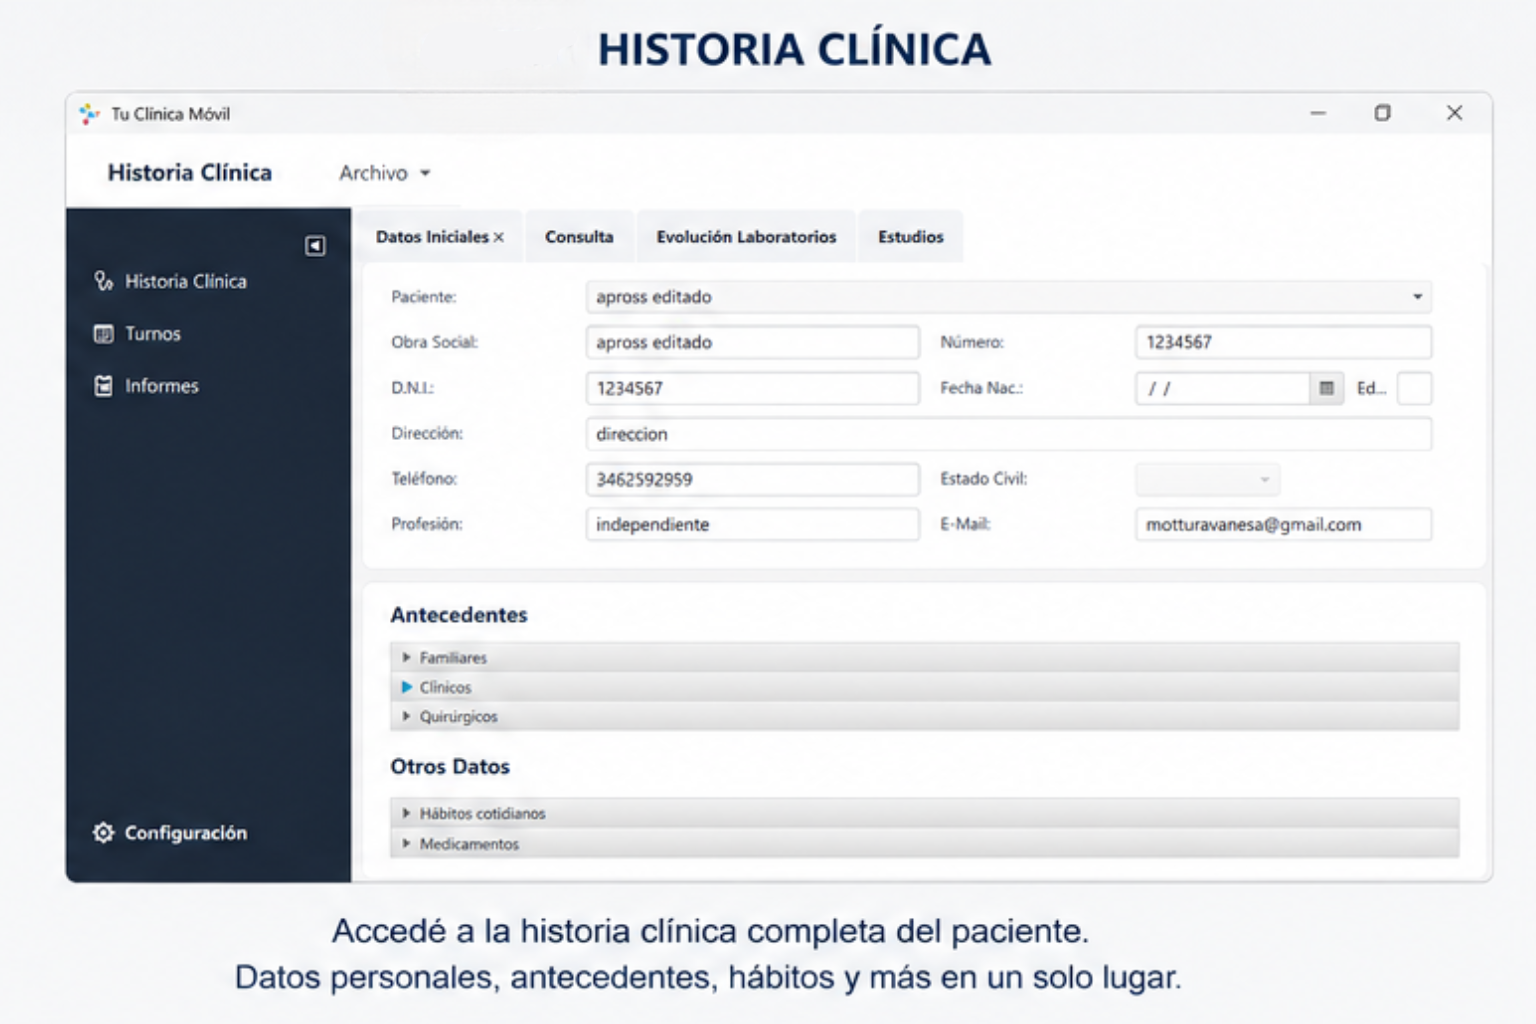
Task: Click the Historia Clínica stethoscope icon in sidebar
Action: click(x=103, y=281)
